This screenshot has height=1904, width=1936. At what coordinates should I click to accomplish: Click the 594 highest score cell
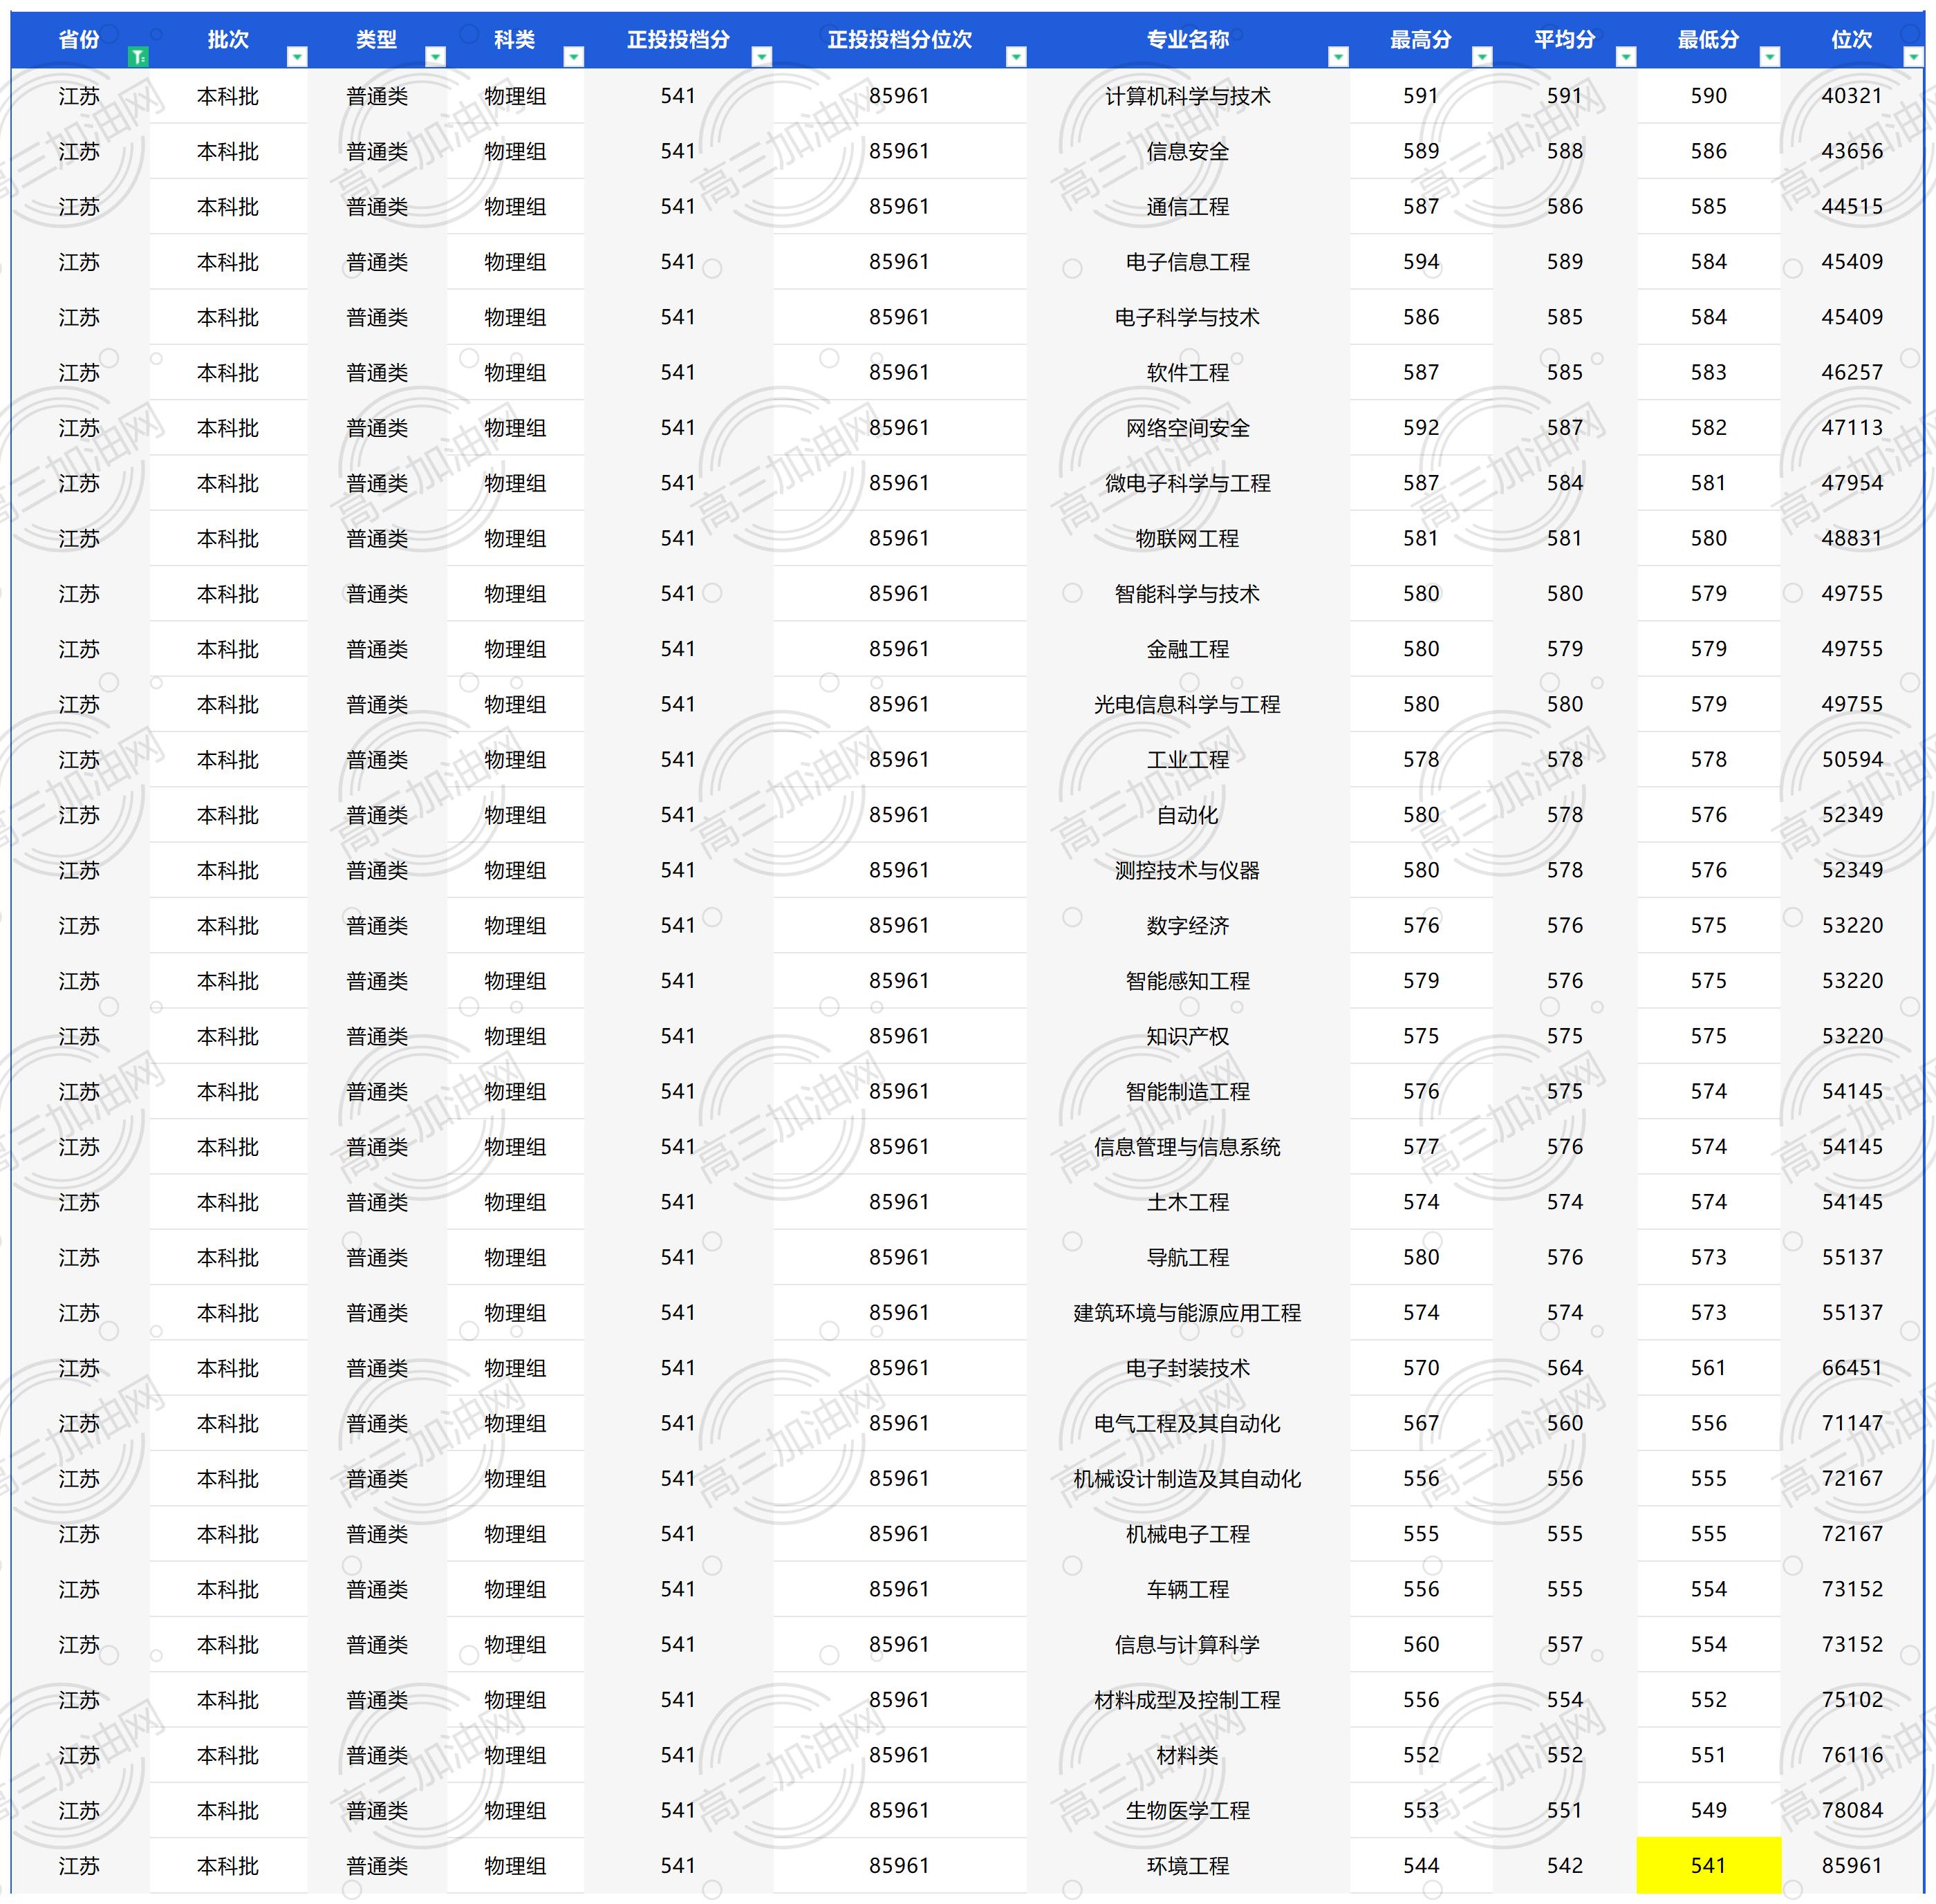click(1421, 262)
